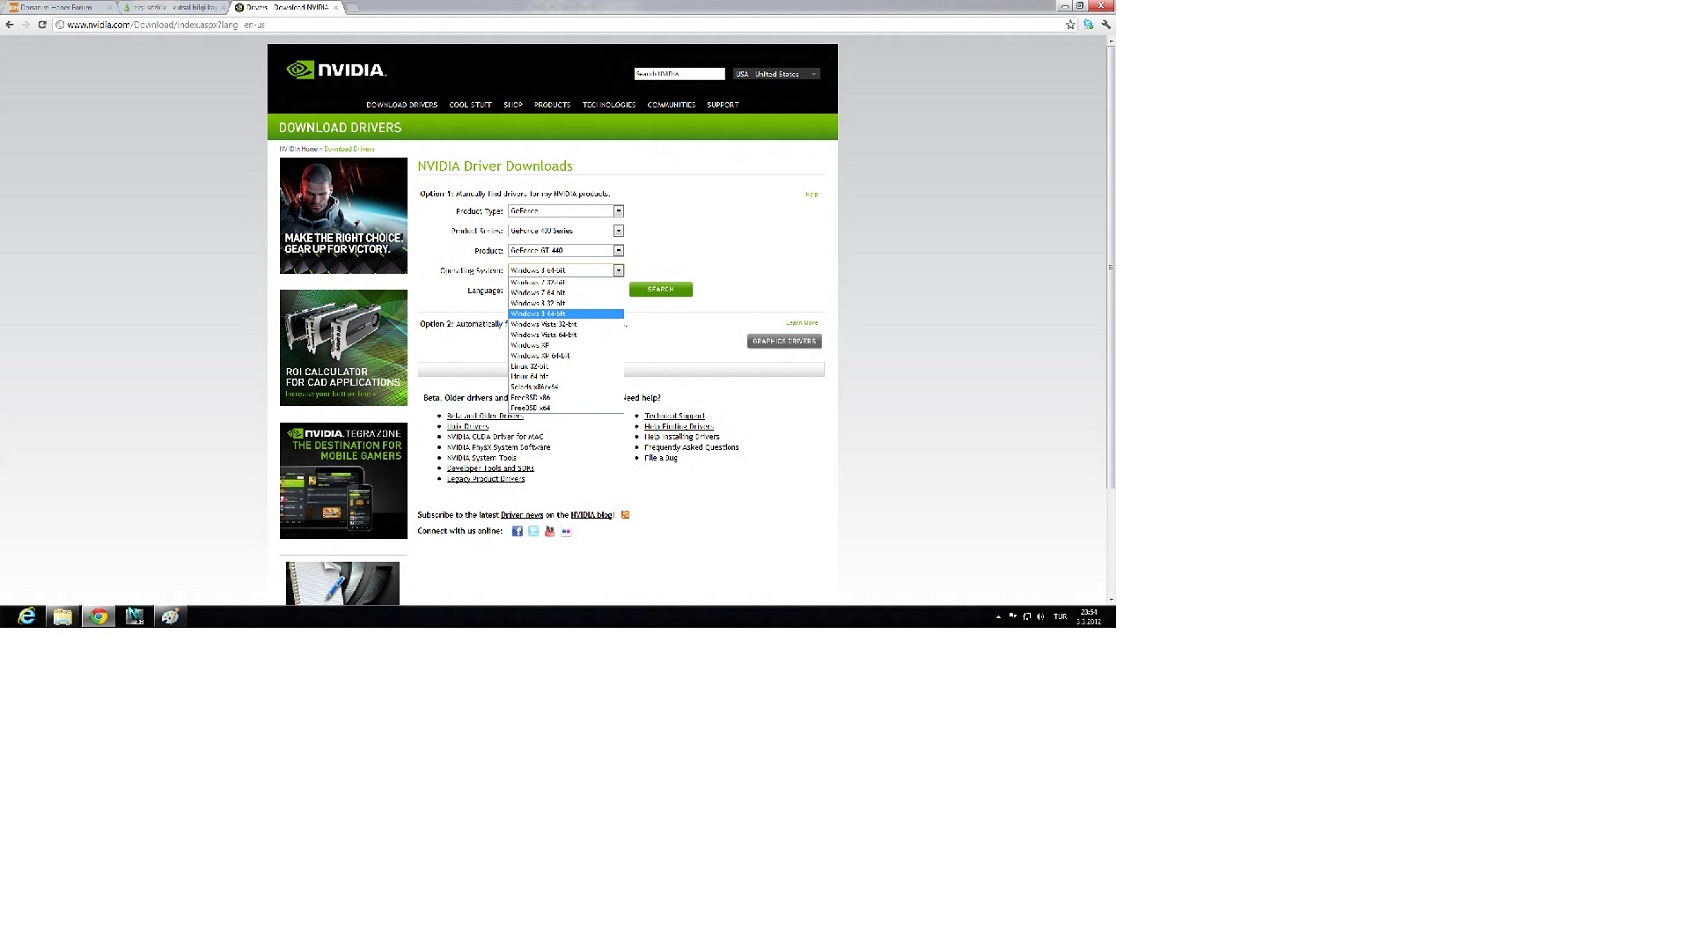Open Technologies nav menu
The height and width of the screenshot is (951, 1690).
[x=609, y=105]
